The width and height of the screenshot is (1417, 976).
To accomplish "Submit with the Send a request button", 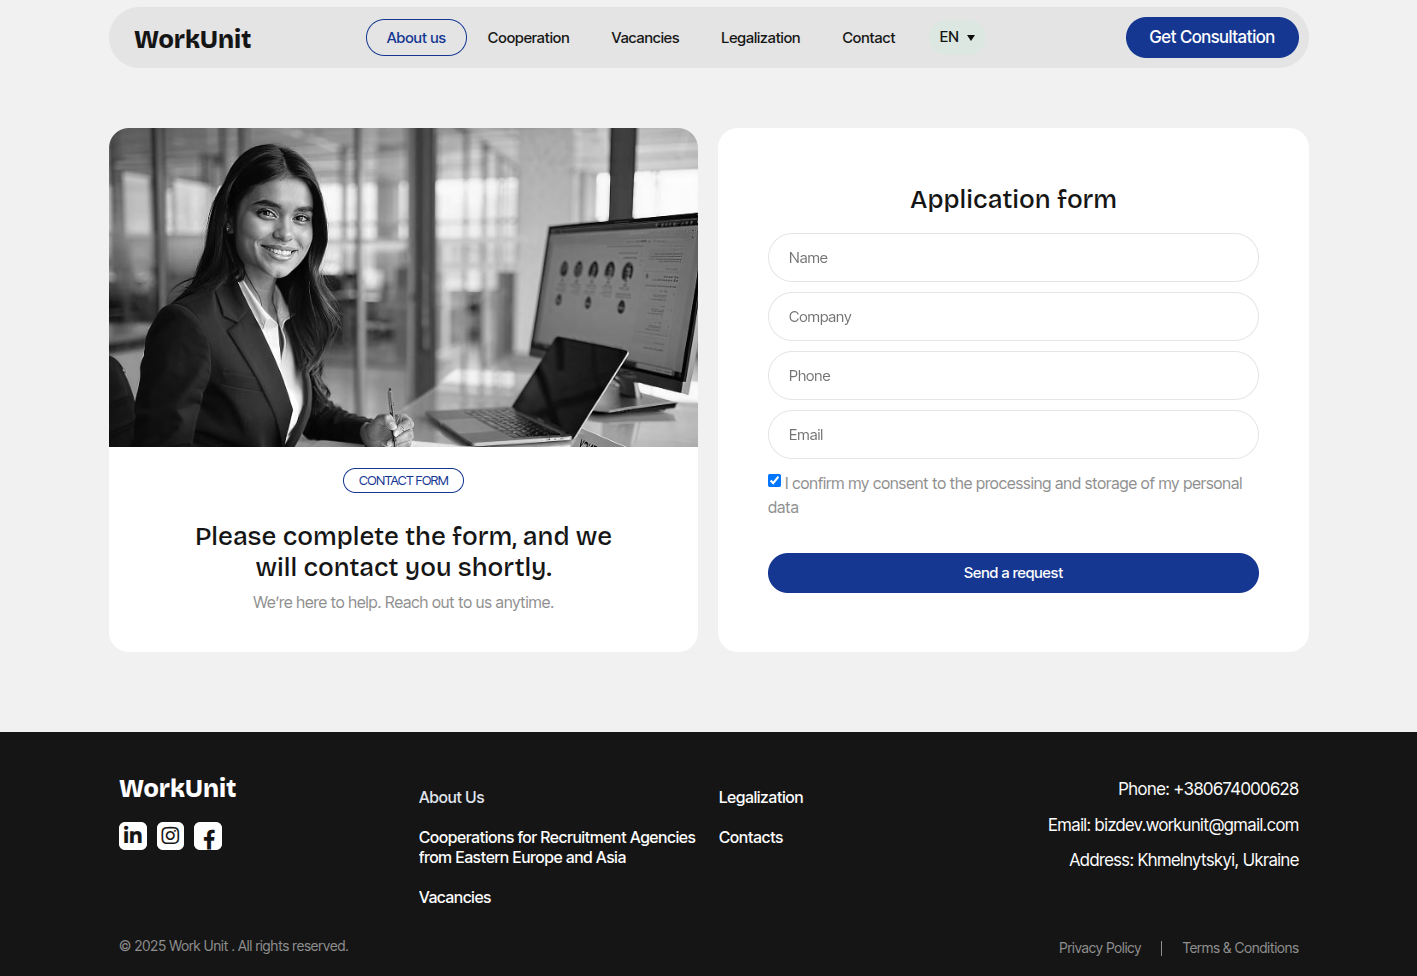I will click(1012, 573).
